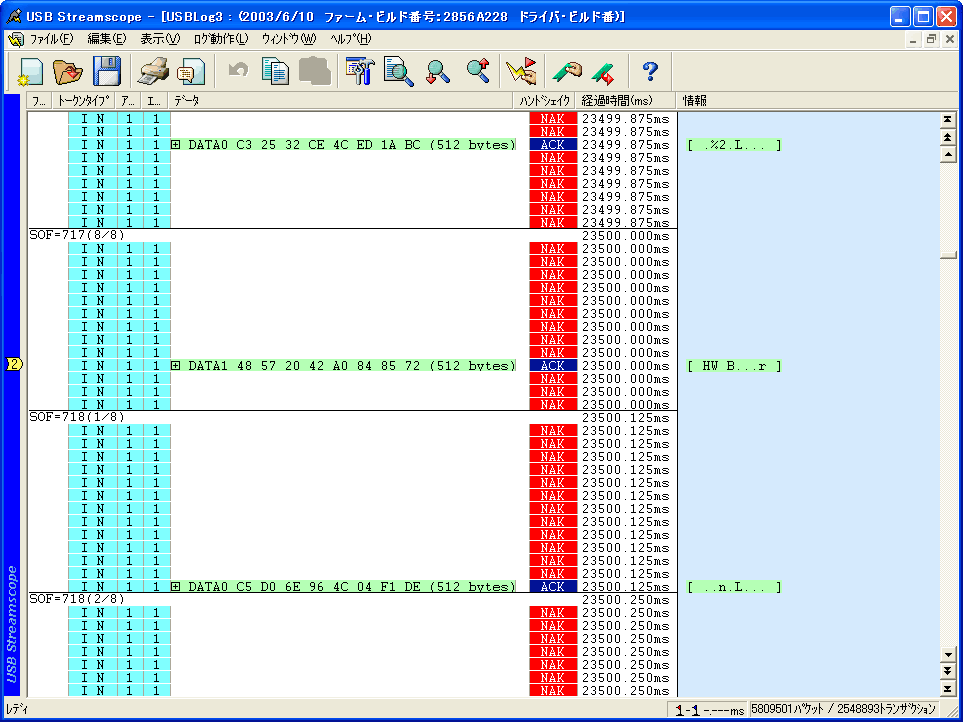The height and width of the screenshot is (722, 963).
Task: Click the packet count status bar entry
Action: (x=844, y=709)
